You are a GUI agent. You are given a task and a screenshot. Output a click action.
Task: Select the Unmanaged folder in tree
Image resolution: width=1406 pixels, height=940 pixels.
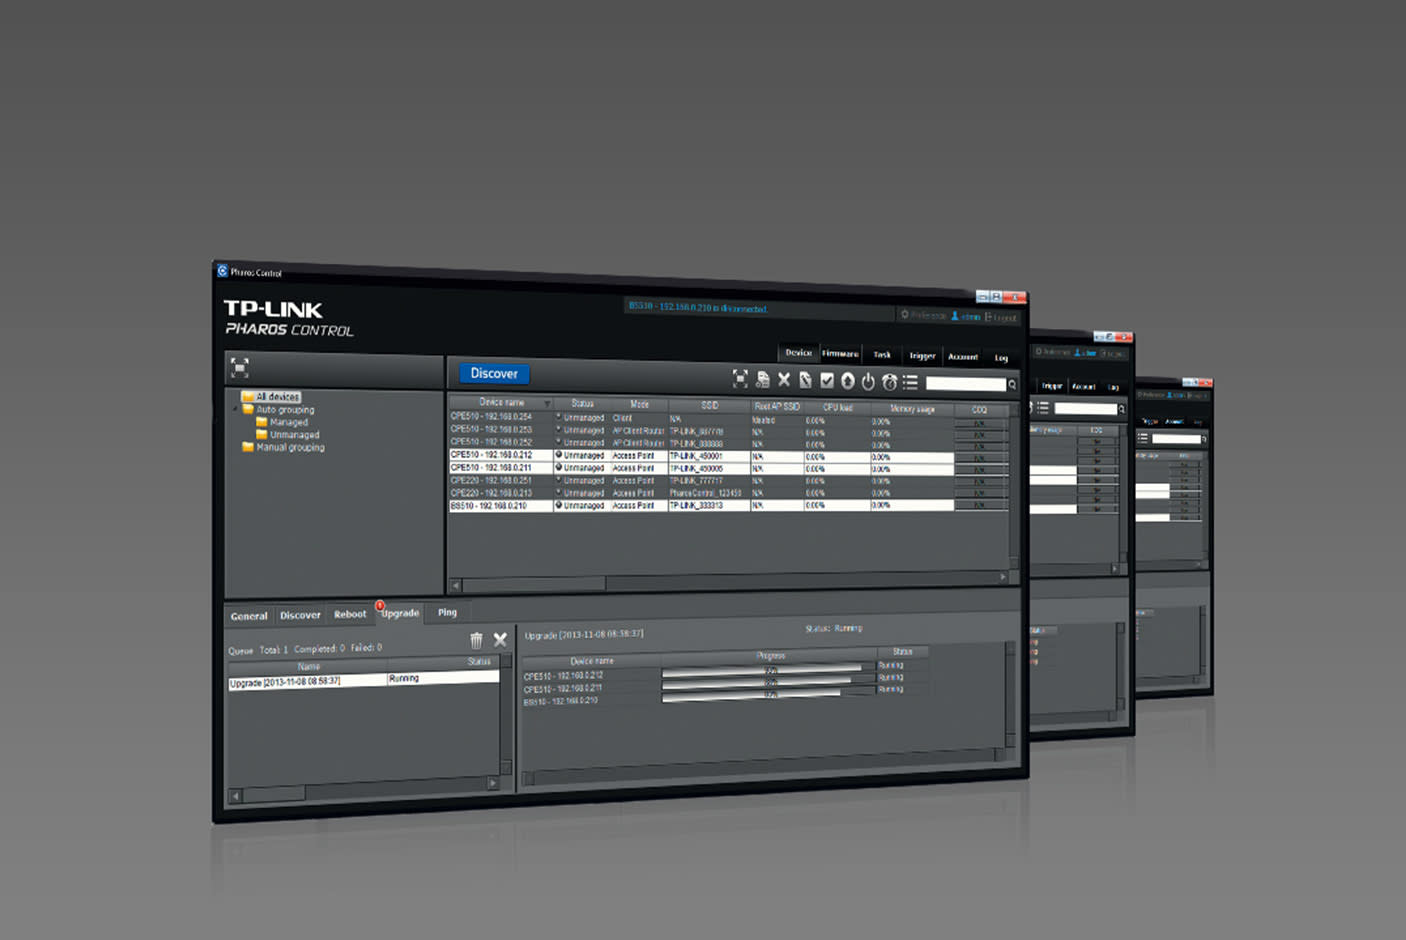click(294, 435)
